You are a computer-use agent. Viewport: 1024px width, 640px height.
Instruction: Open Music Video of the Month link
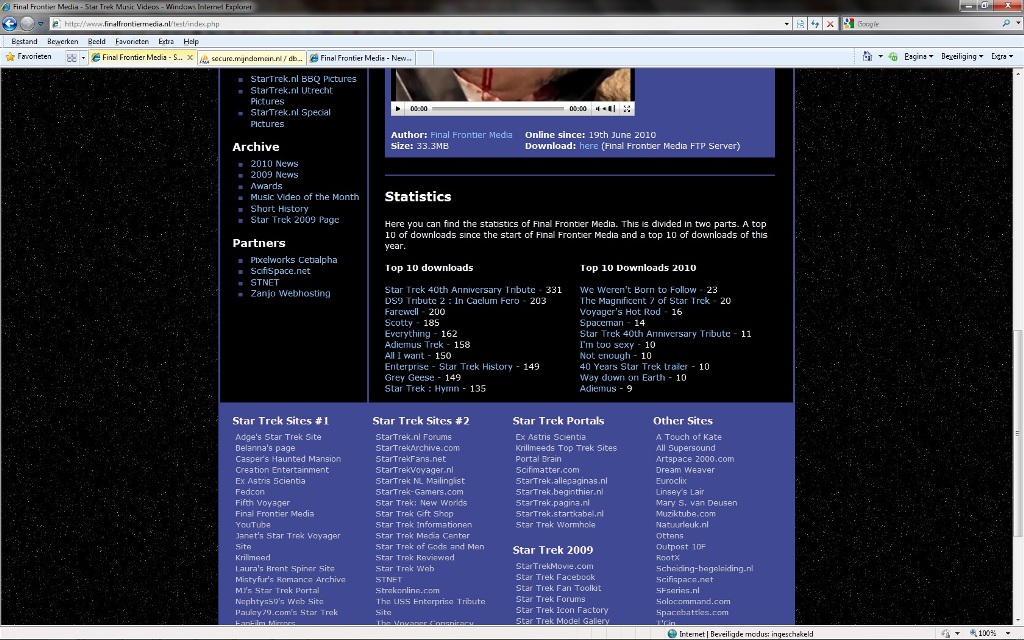point(304,197)
